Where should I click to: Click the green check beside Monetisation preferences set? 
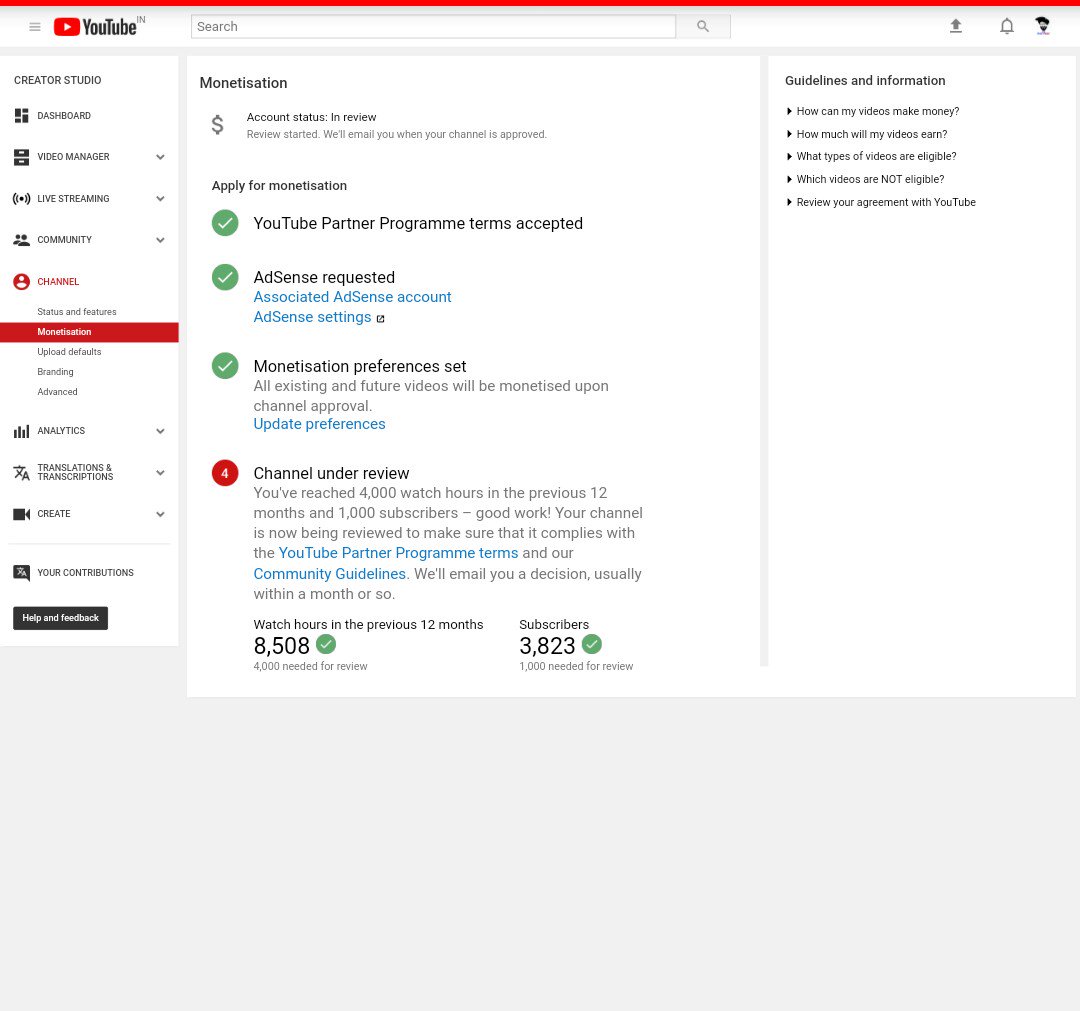(x=225, y=366)
